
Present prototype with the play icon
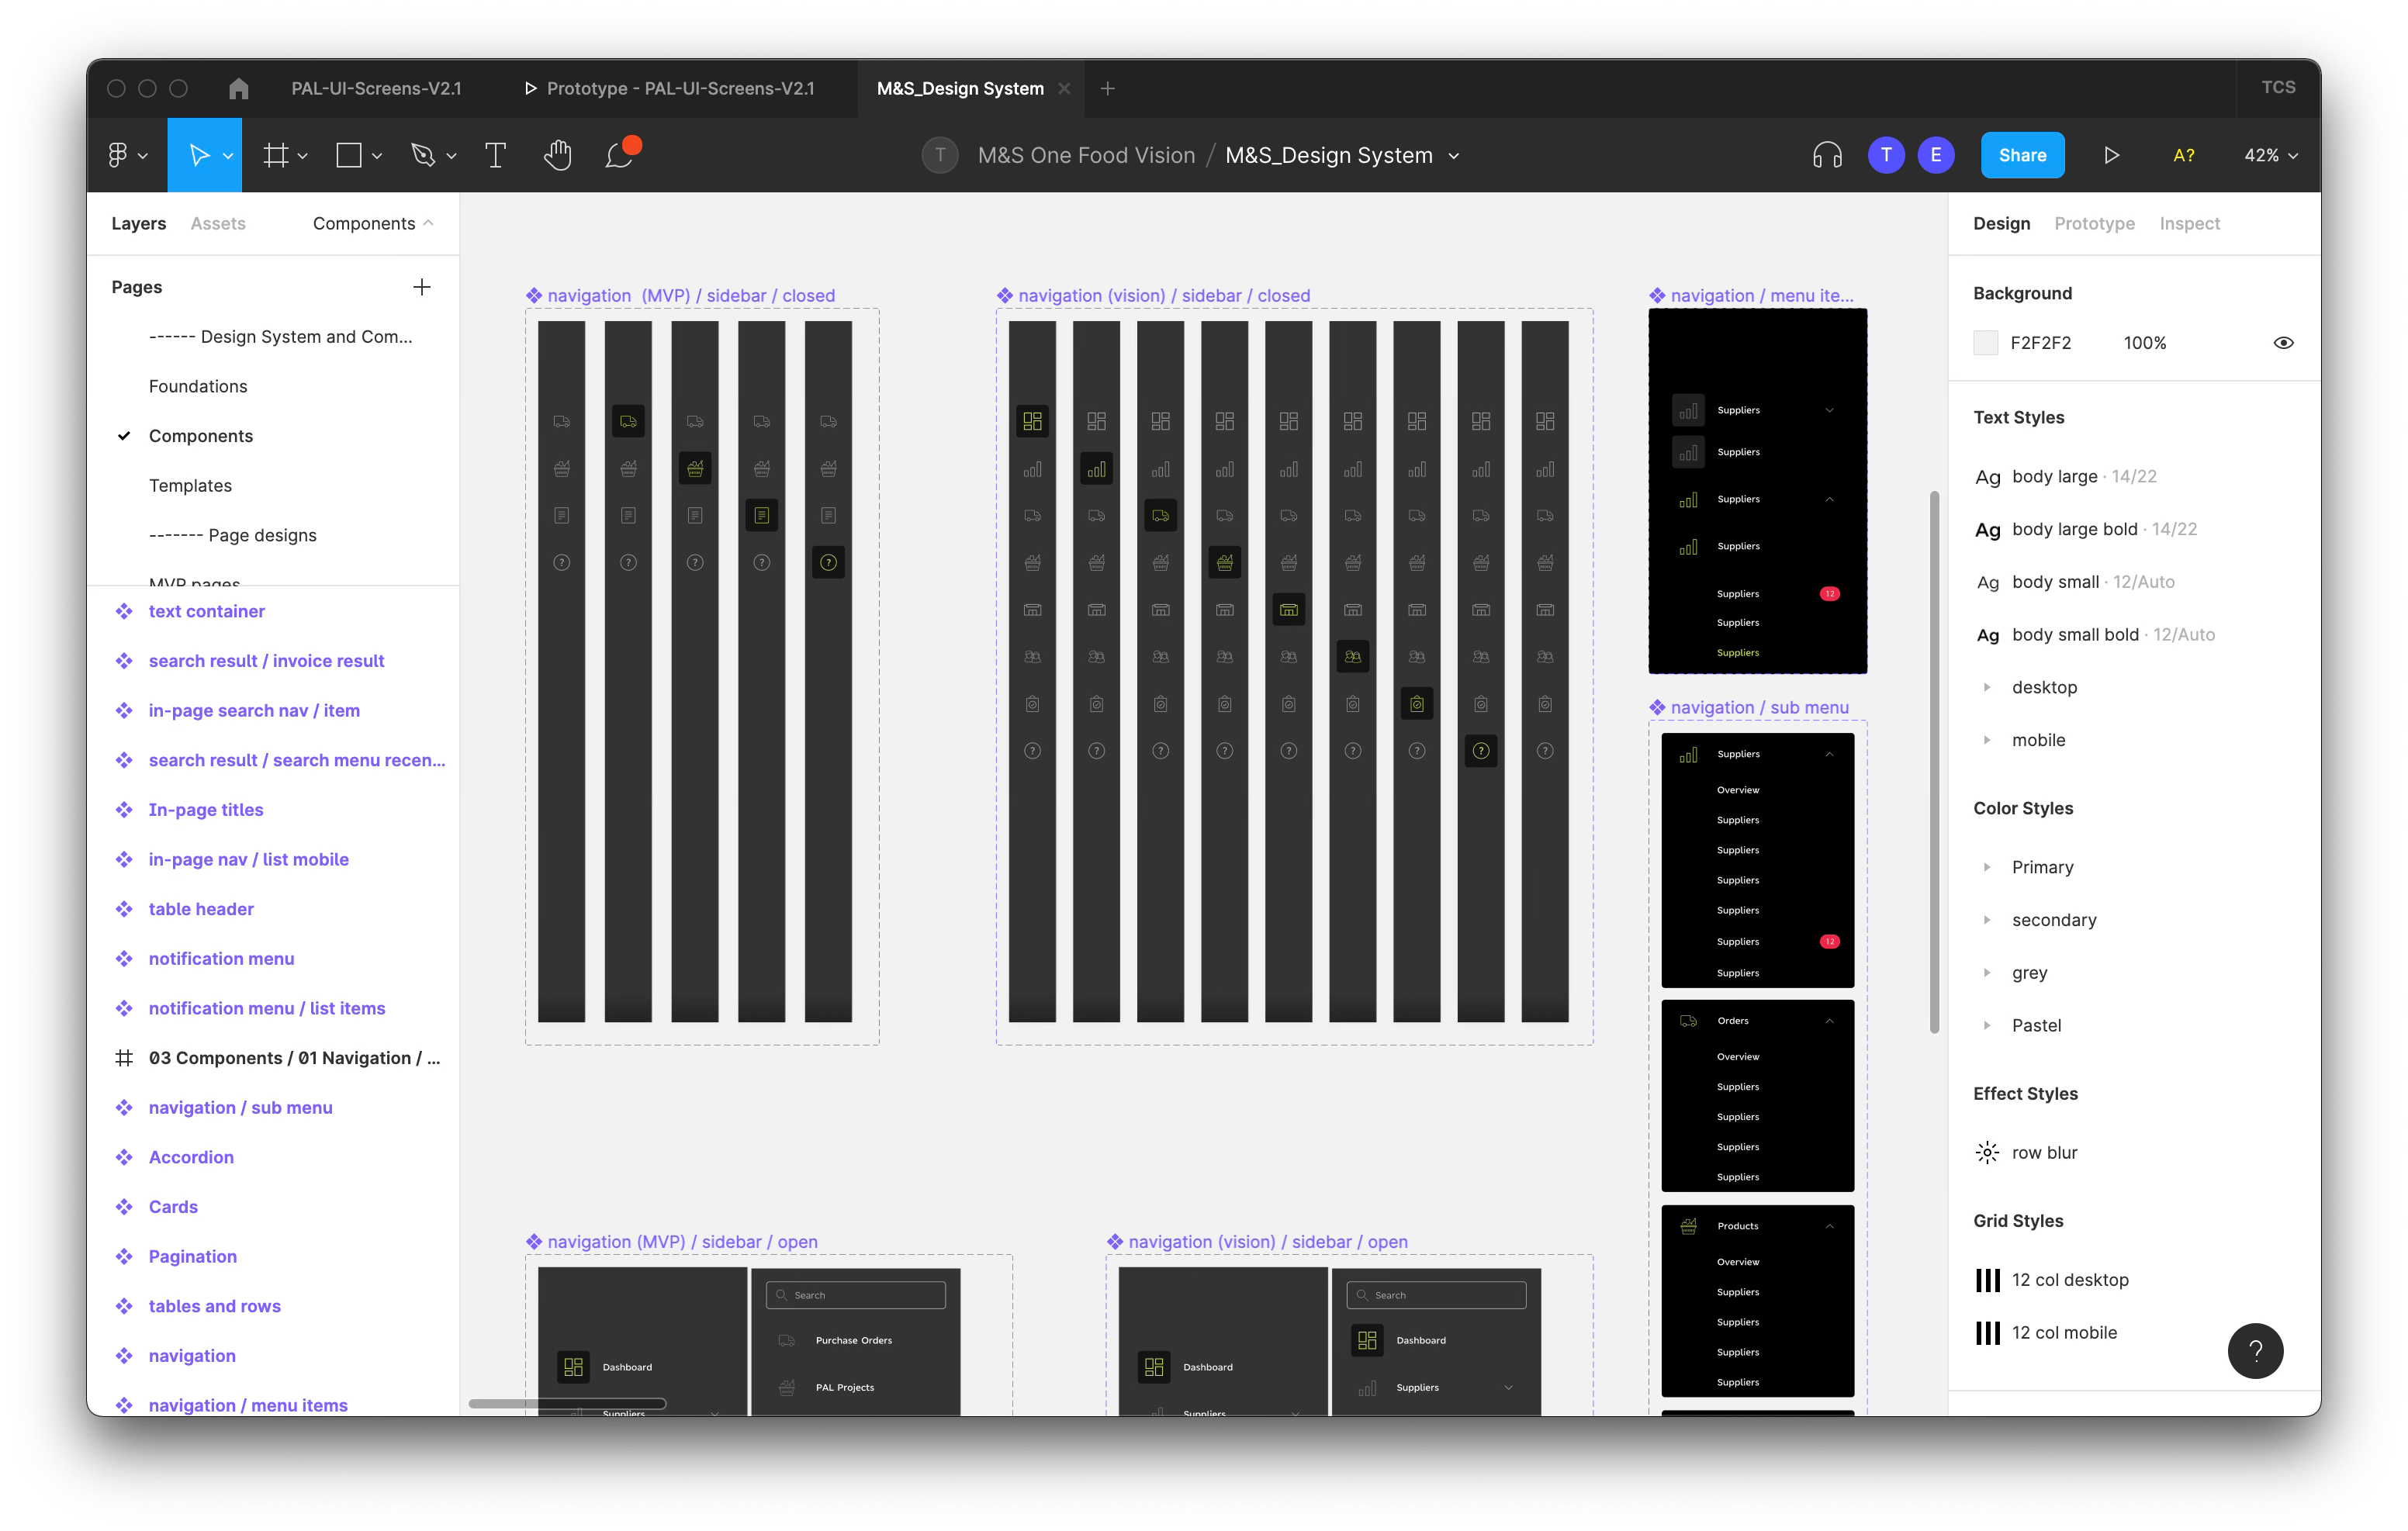point(2111,155)
